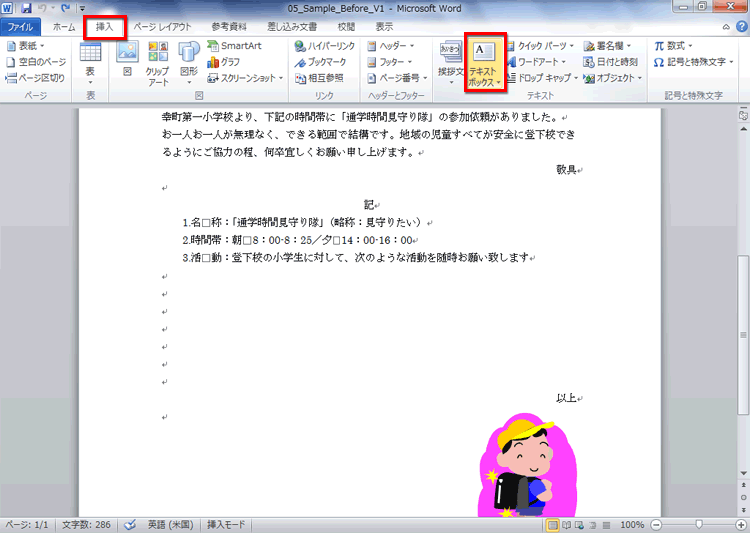Image resolution: width=750 pixels, height=533 pixels.
Task: Minimize the ribbon with caret icon
Action: point(726,27)
